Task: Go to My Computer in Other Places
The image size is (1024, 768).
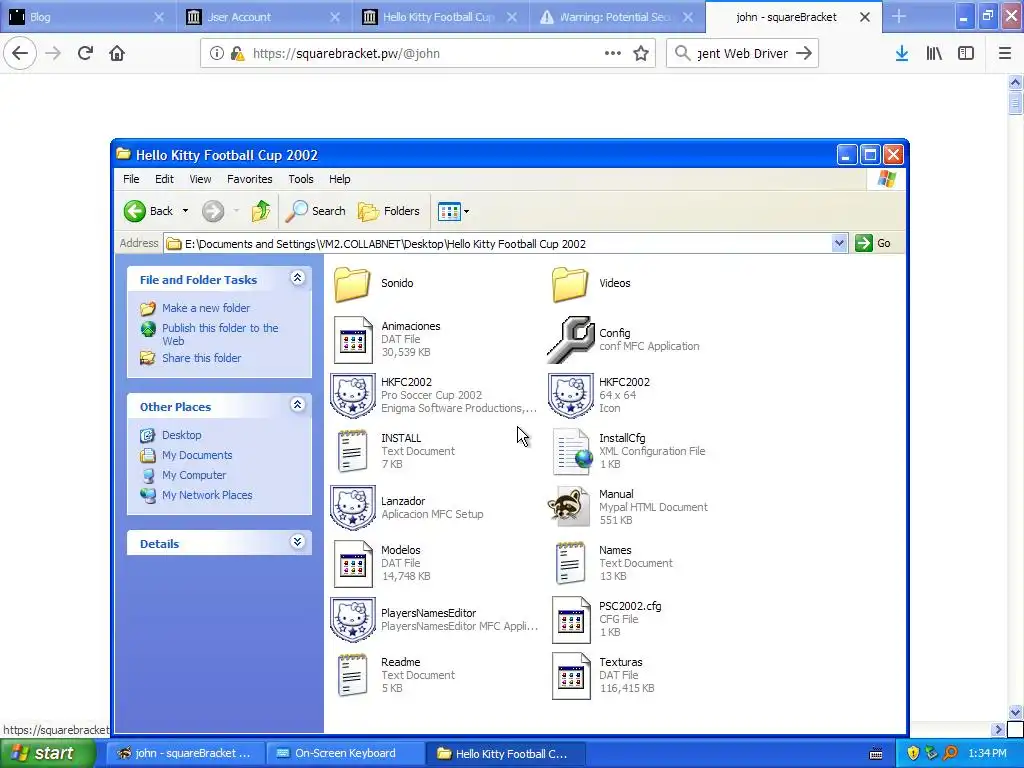Action: [193, 475]
